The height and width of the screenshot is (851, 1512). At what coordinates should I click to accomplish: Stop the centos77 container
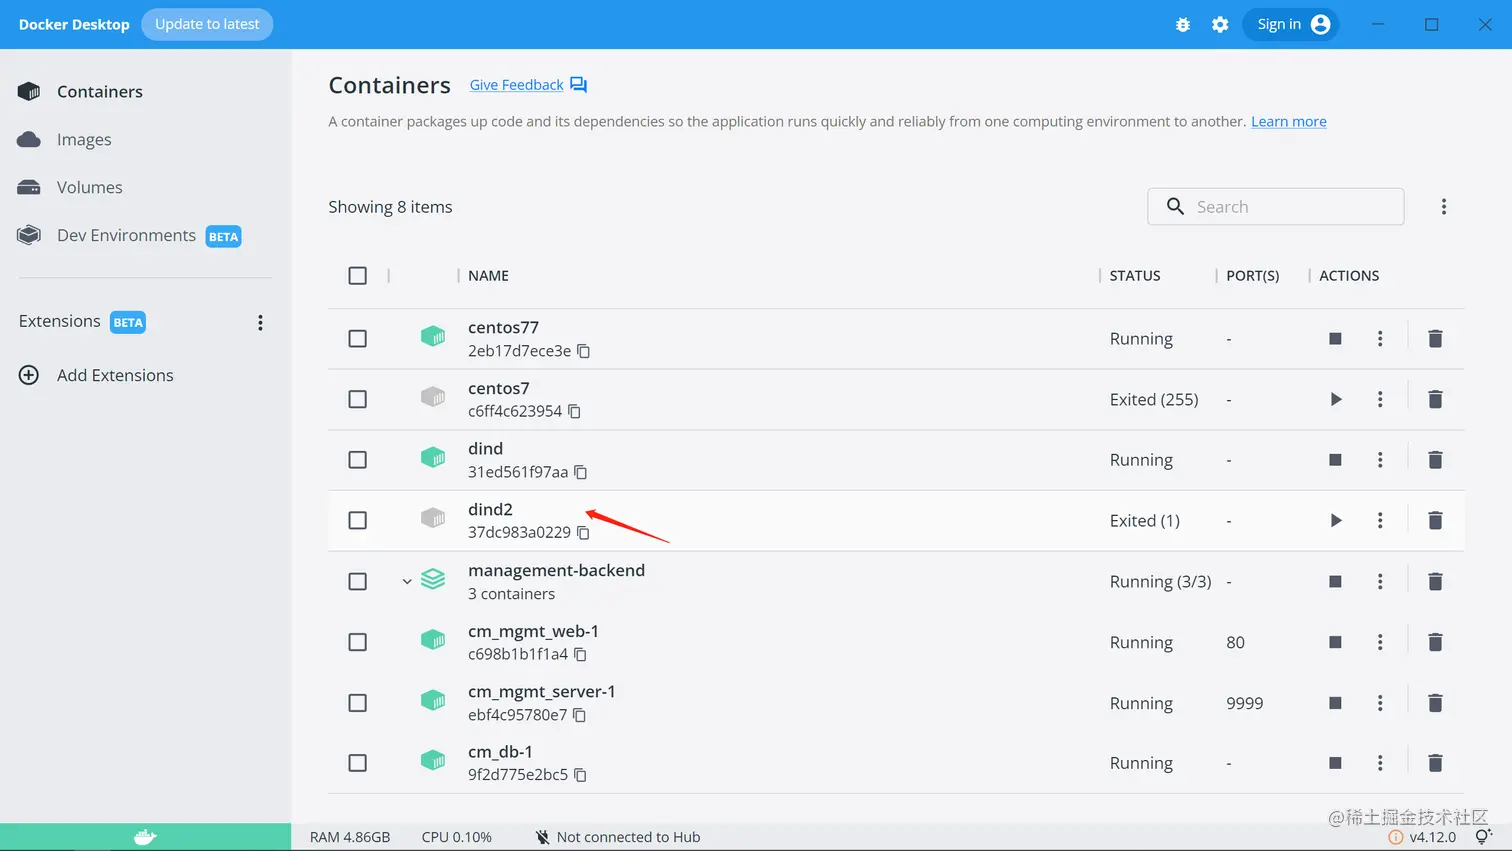(x=1335, y=339)
